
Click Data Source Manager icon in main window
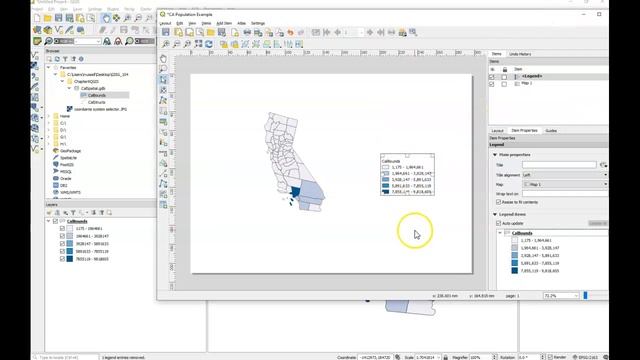click(38, 30)
